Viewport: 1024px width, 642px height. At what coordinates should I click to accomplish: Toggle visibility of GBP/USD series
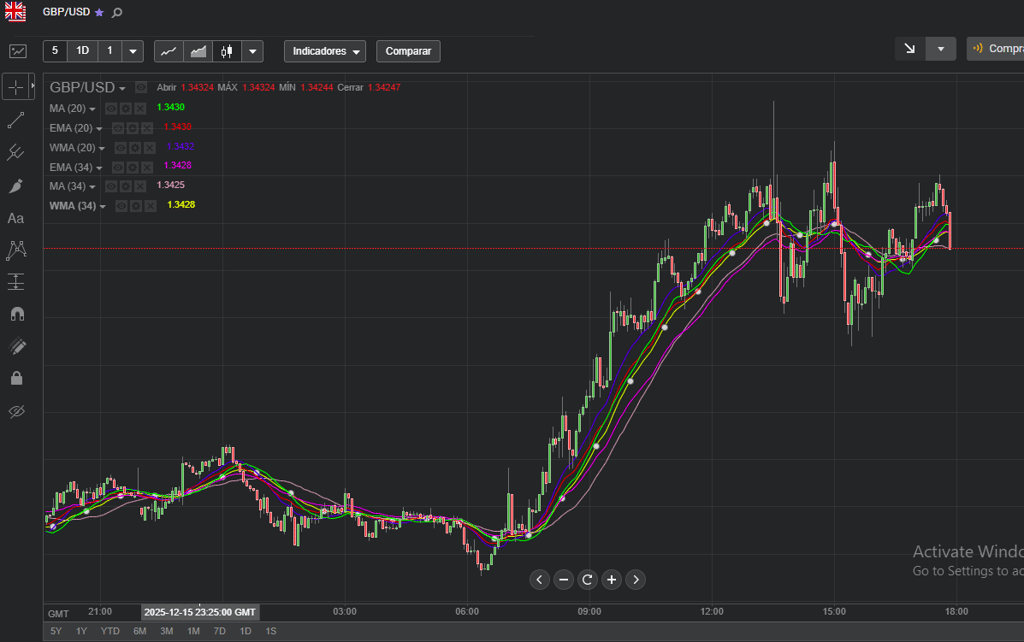point(141,88)
